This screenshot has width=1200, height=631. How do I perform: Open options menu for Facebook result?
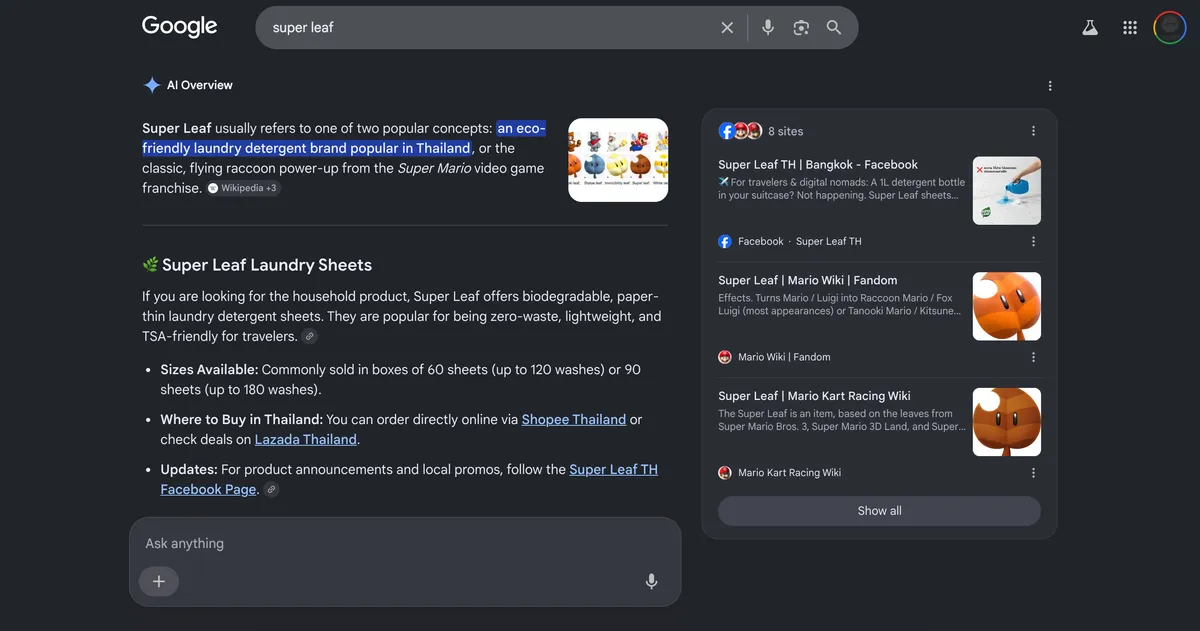(1033, 241)
